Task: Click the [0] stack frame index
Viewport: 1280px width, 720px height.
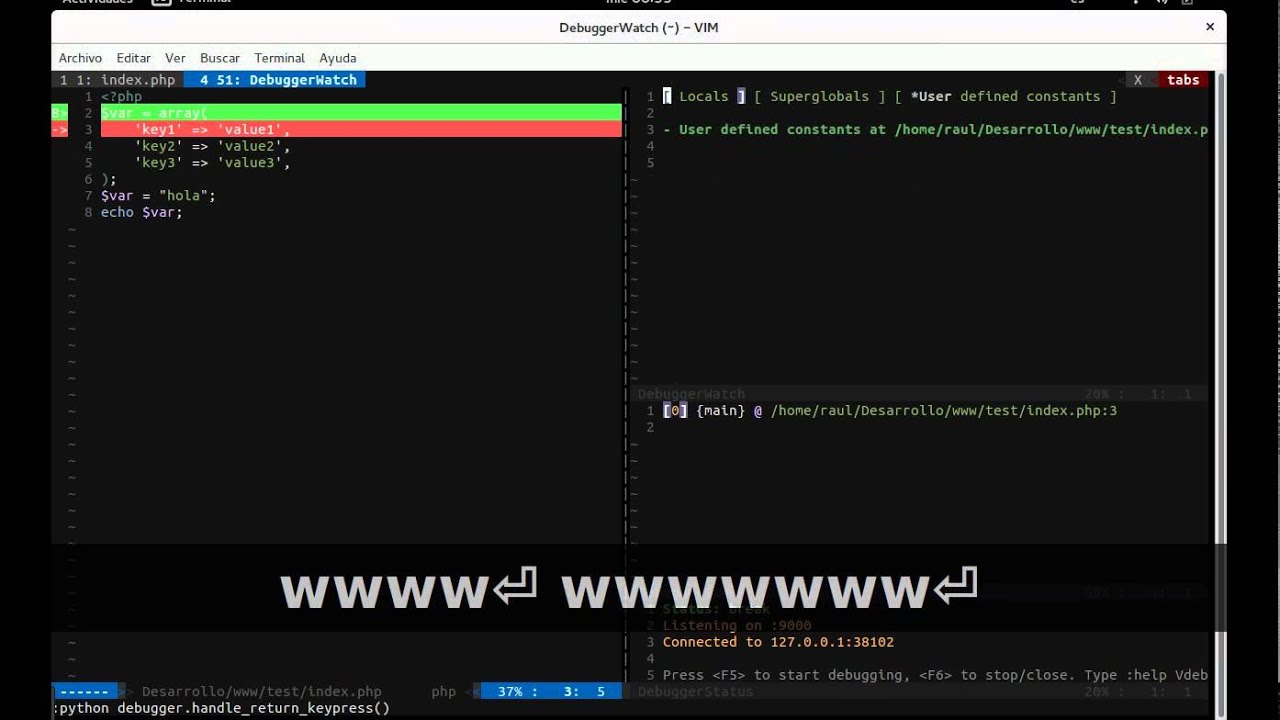Action: click(x=675, y=411)
